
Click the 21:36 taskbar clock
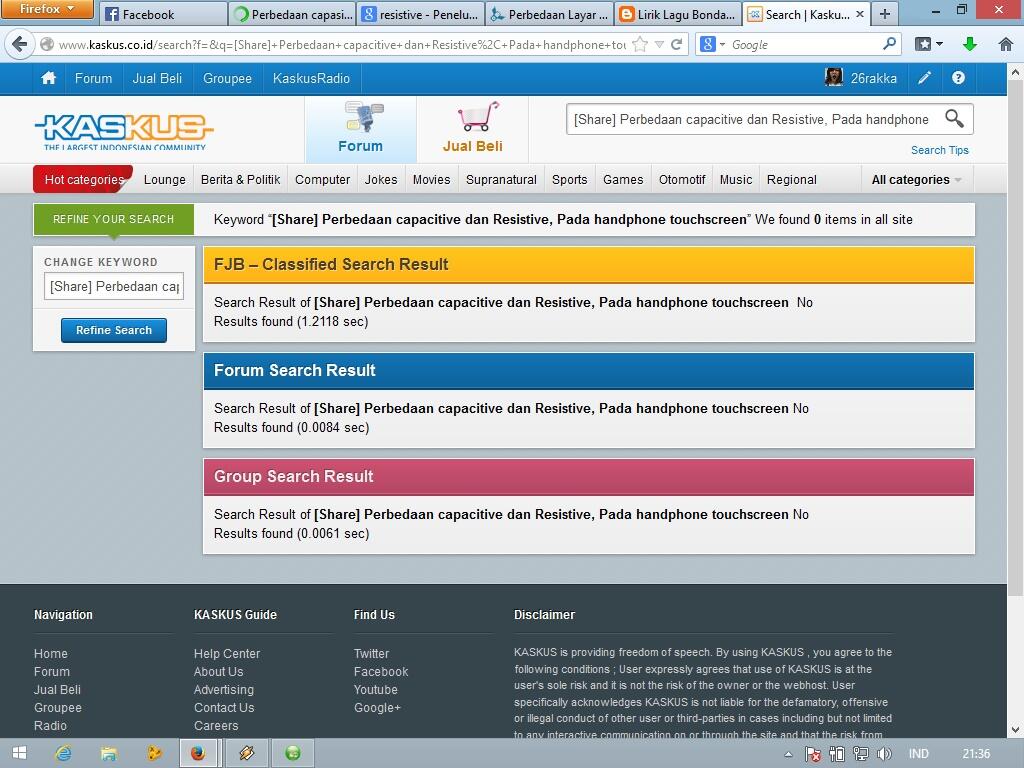pos(976,754)
